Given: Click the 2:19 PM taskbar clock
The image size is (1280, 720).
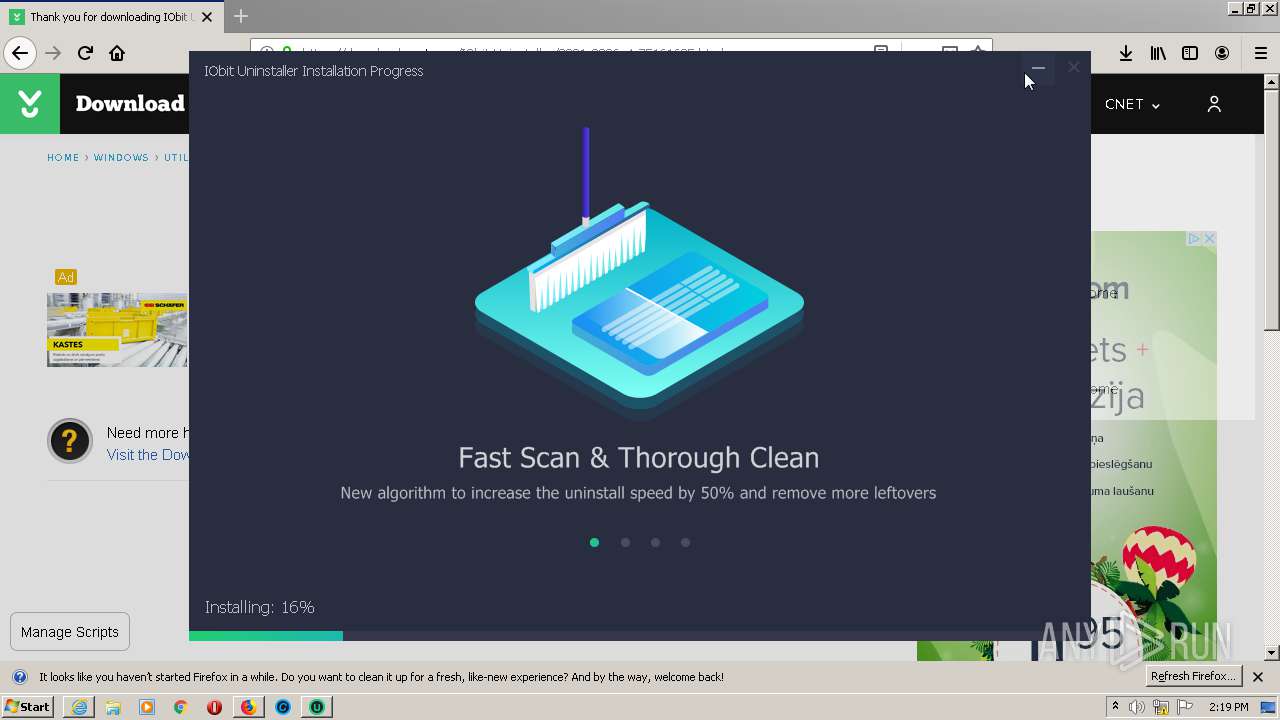Looking at the screenshot, I should coord(1228,707).
